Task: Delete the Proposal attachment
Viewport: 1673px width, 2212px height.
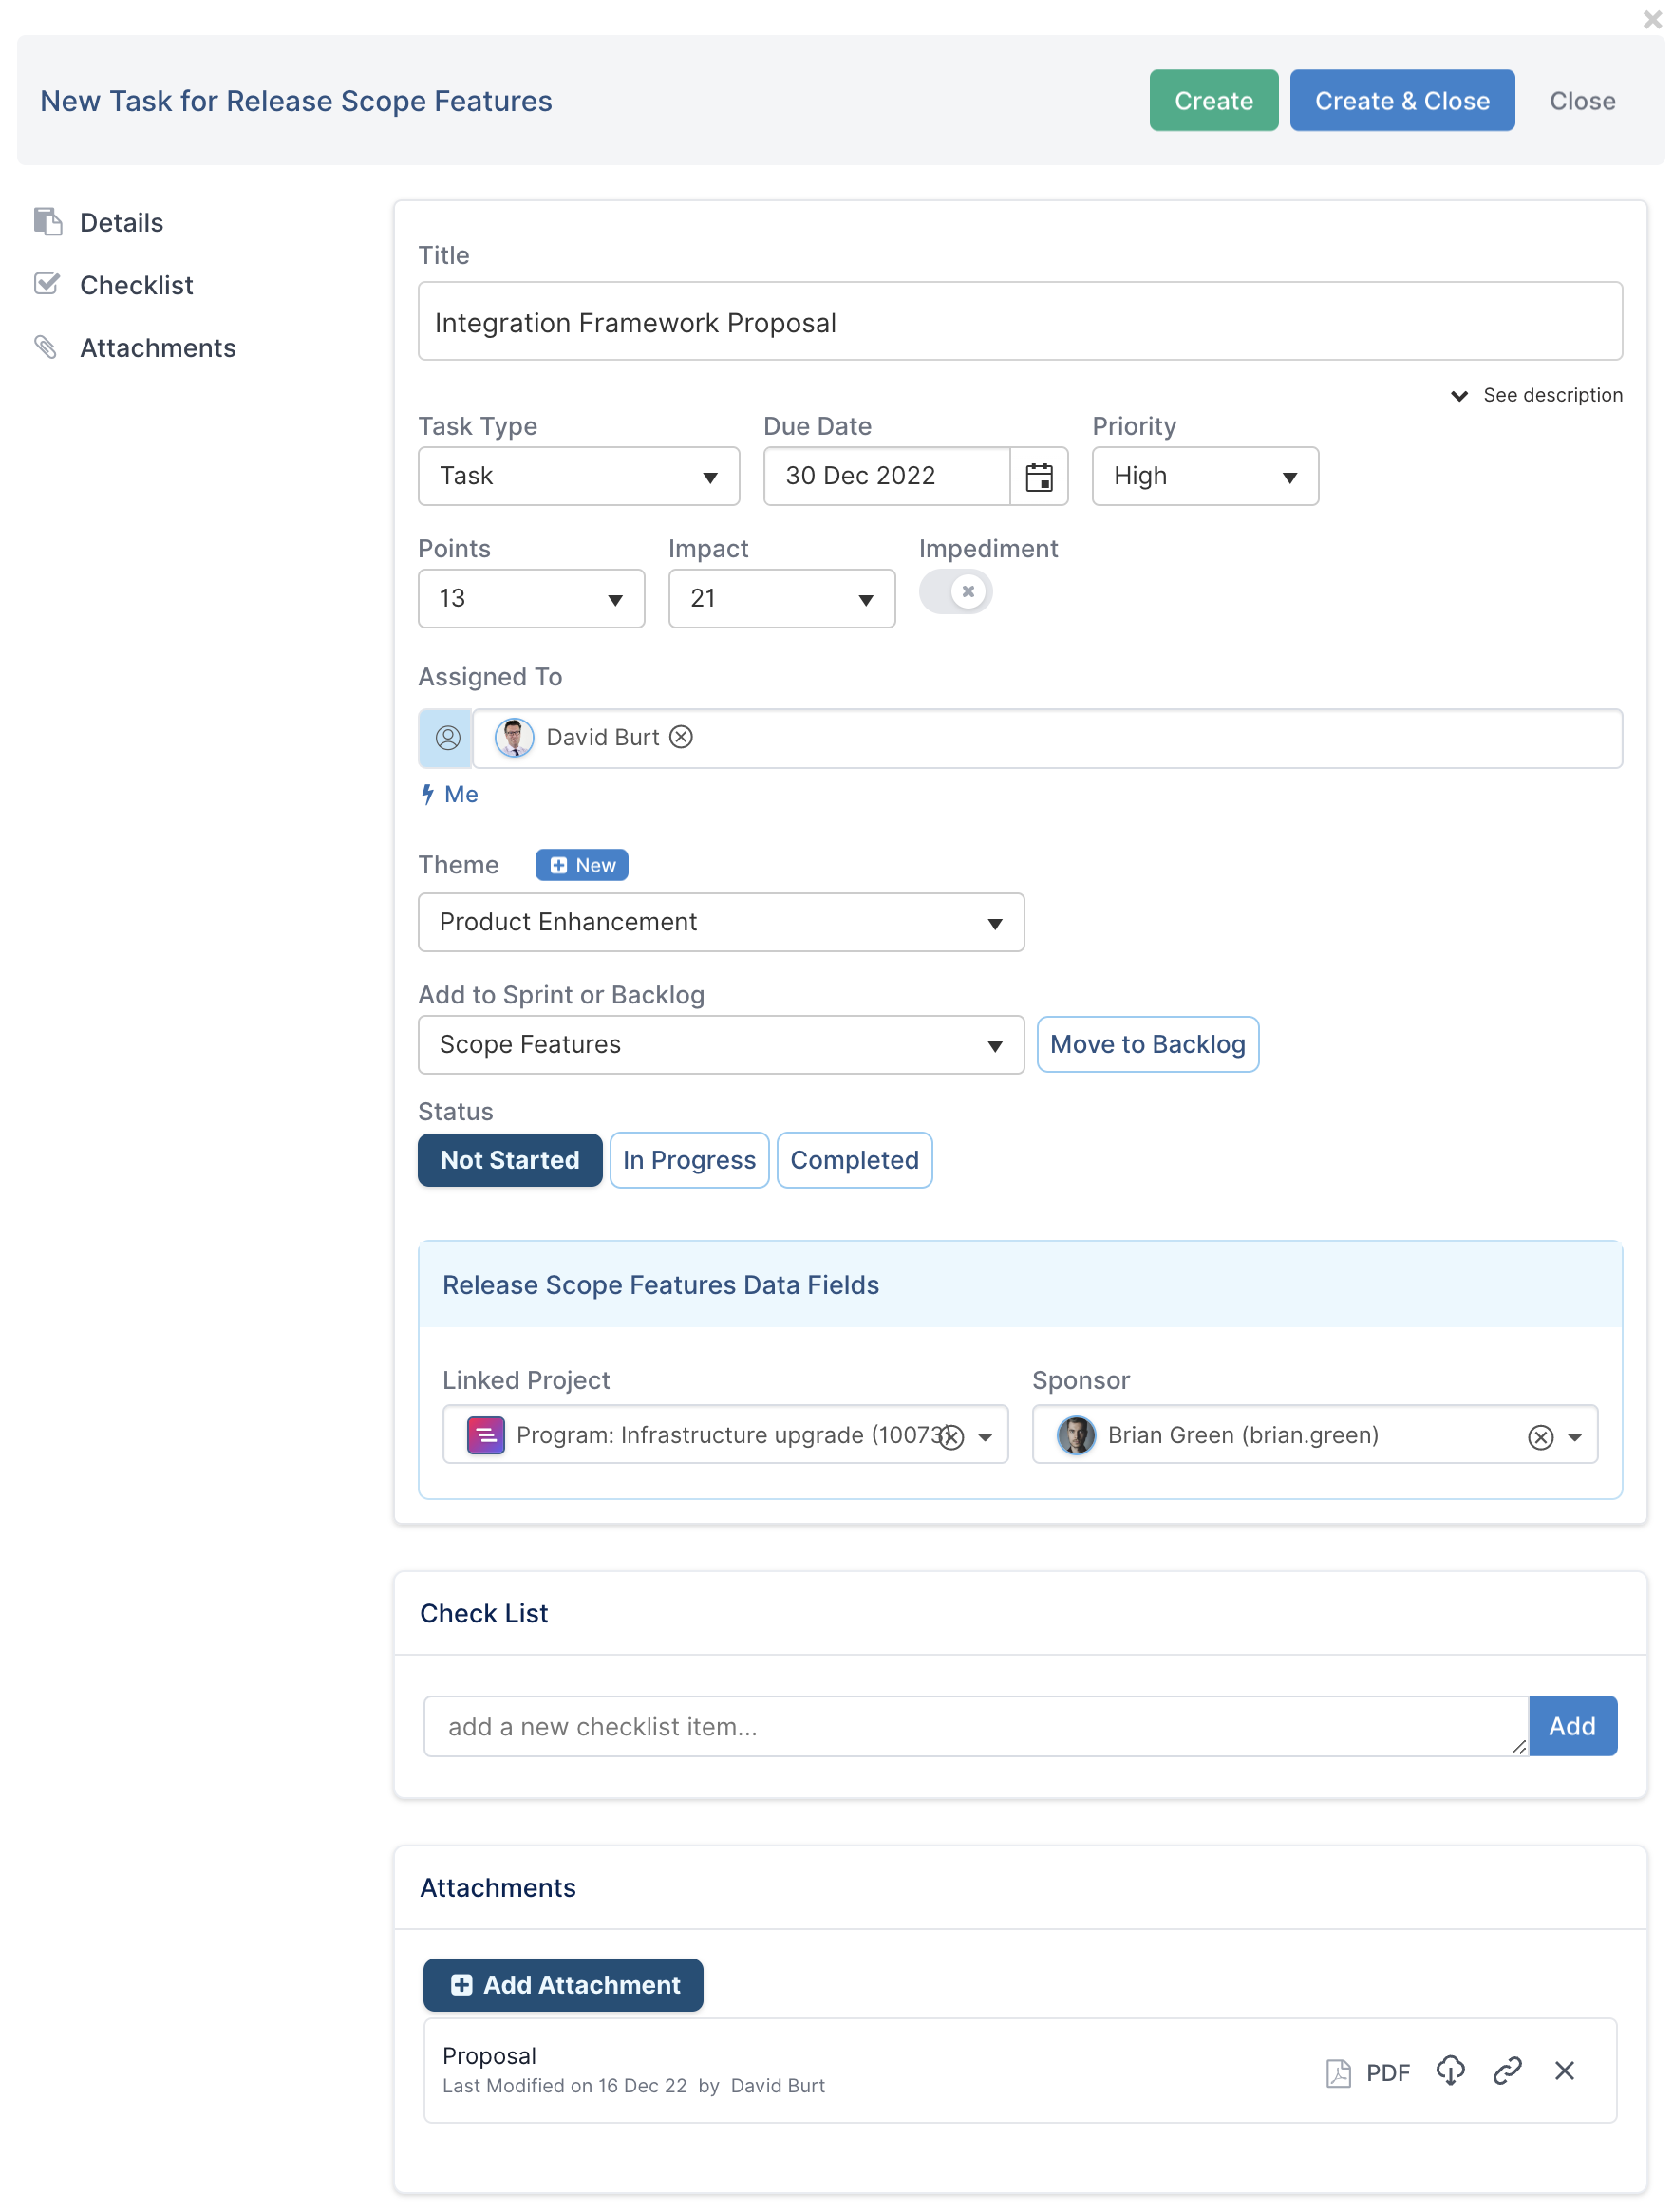Action: pyautogui.click(x=1564, y=2070)
